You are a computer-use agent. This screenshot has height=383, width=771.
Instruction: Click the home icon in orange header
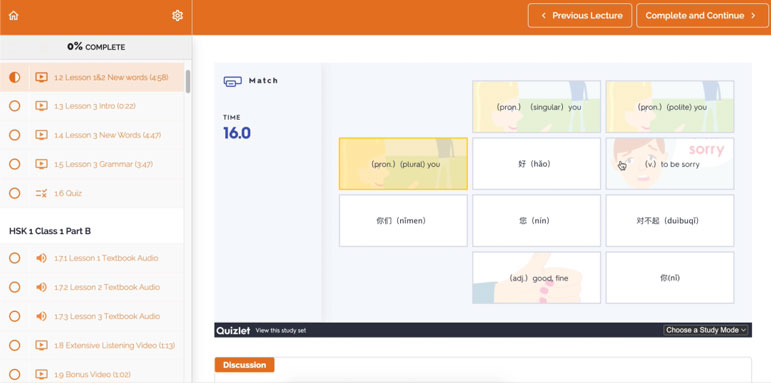coord(13,16)
